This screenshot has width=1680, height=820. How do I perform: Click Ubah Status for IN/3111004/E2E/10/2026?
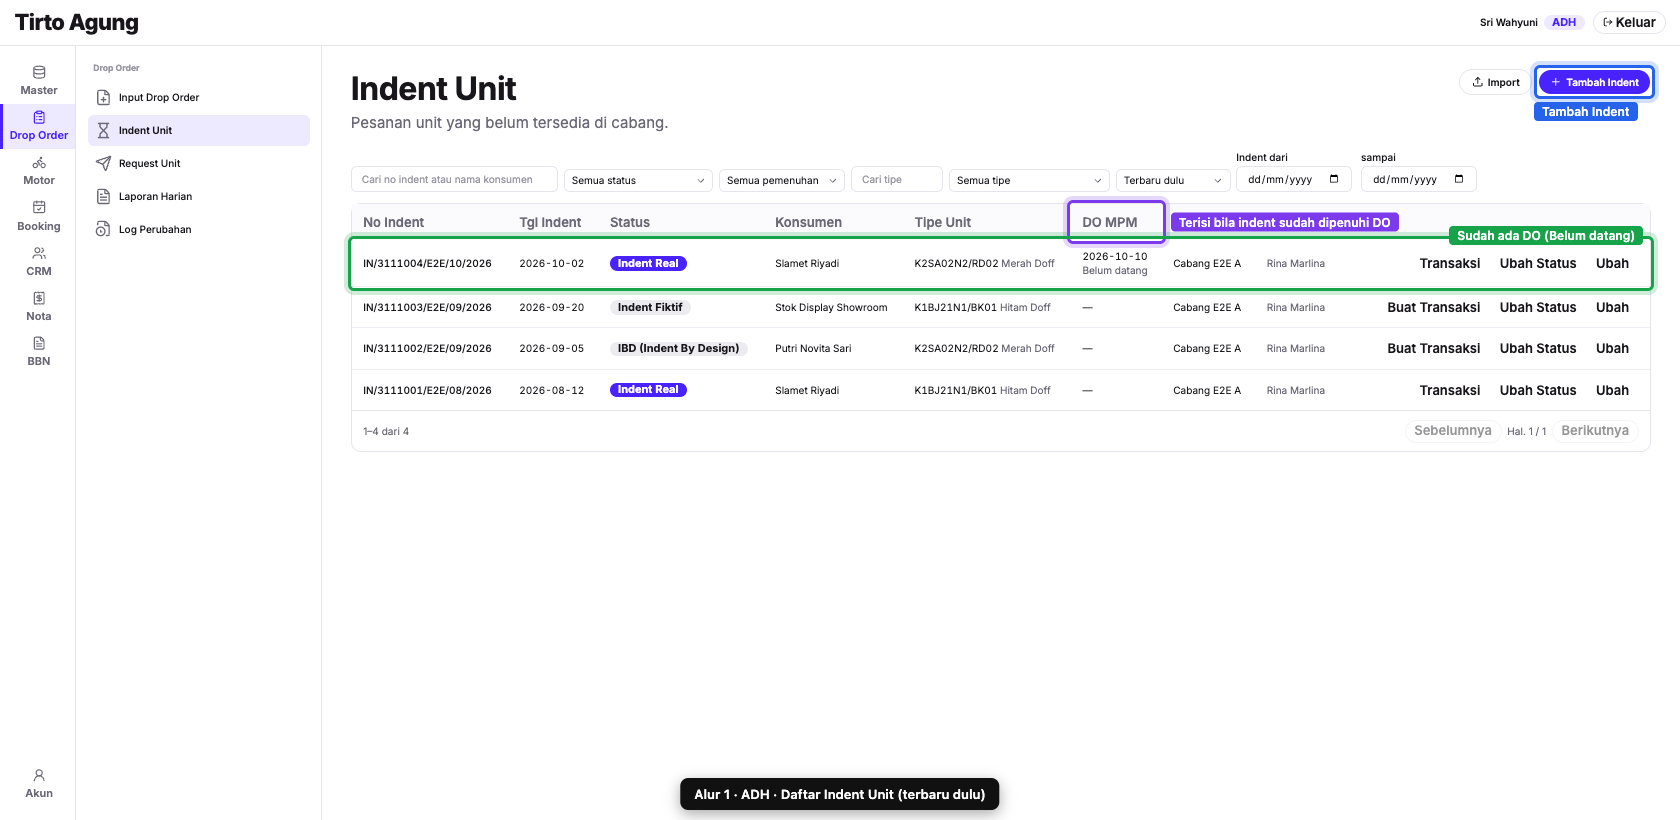click(1537, 263)
